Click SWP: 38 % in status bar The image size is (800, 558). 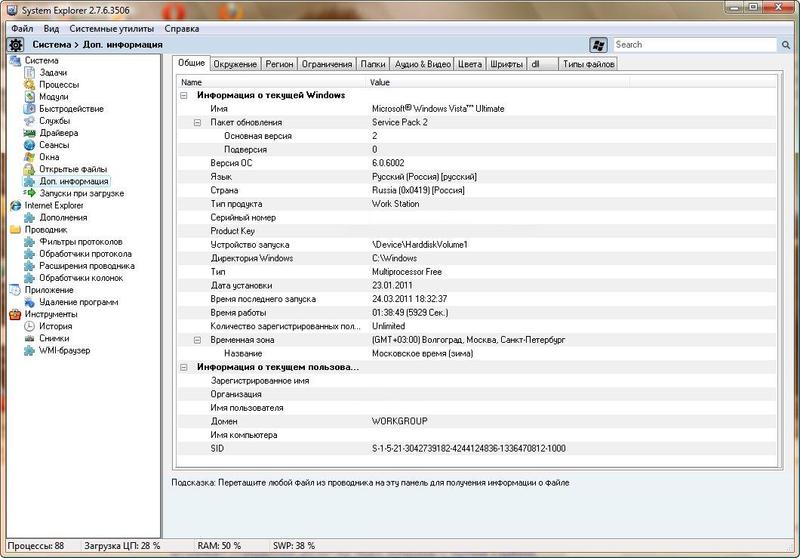(294, 546)
